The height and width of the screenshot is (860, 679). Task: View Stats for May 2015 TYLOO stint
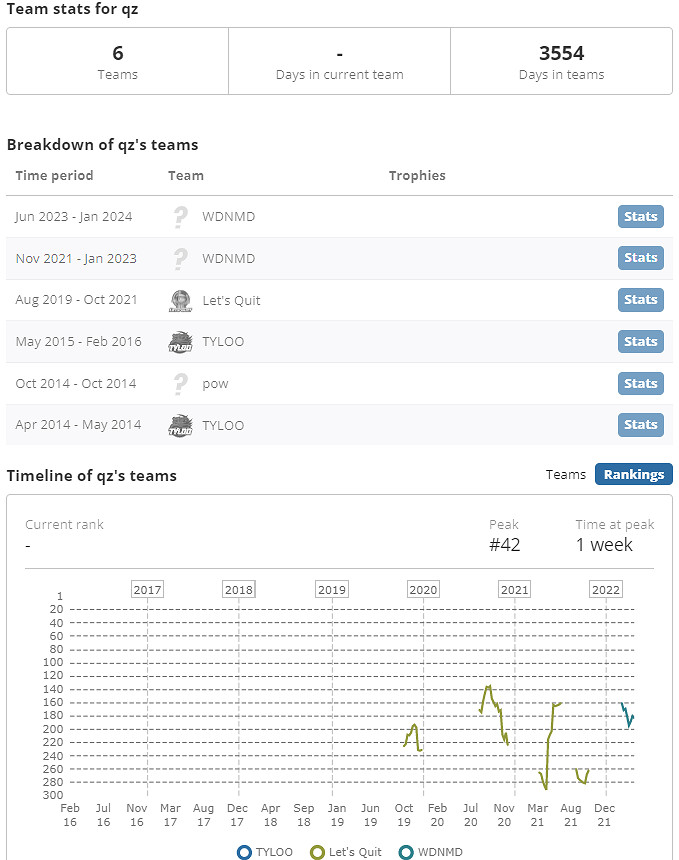(x=640, y=342)
